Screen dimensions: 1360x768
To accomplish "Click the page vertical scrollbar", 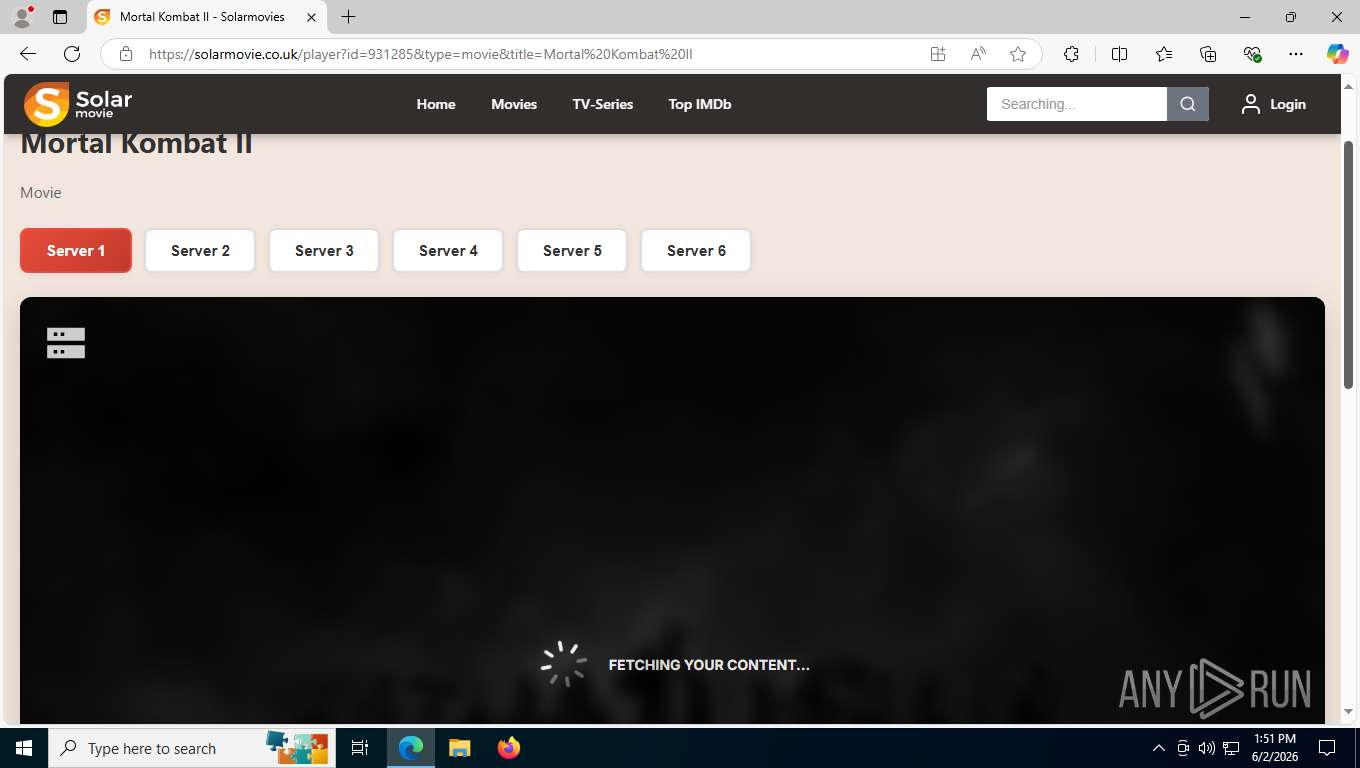I will click(x=1348, y=265).
